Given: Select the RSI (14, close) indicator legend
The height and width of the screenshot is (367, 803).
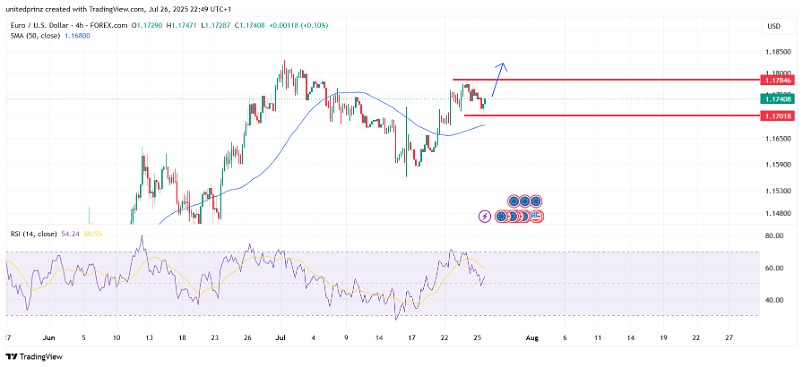Looking at the screenshot, I should pyautogui.click(x=34, y=233).
